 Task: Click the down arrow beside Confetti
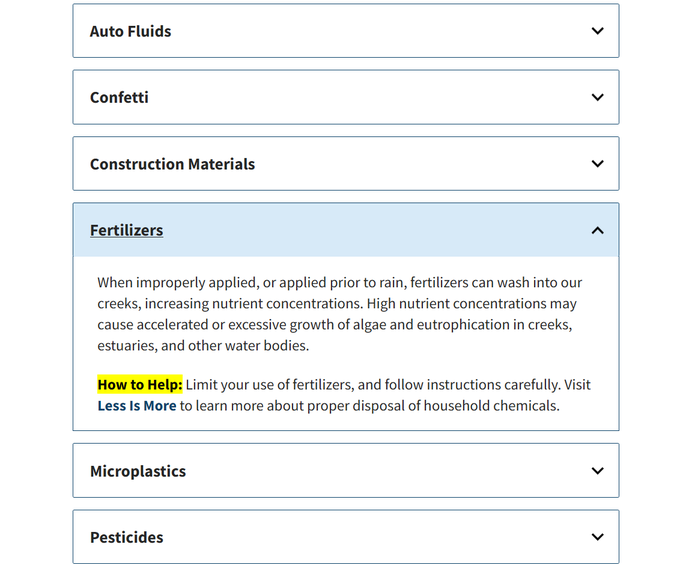coord(597,97)
